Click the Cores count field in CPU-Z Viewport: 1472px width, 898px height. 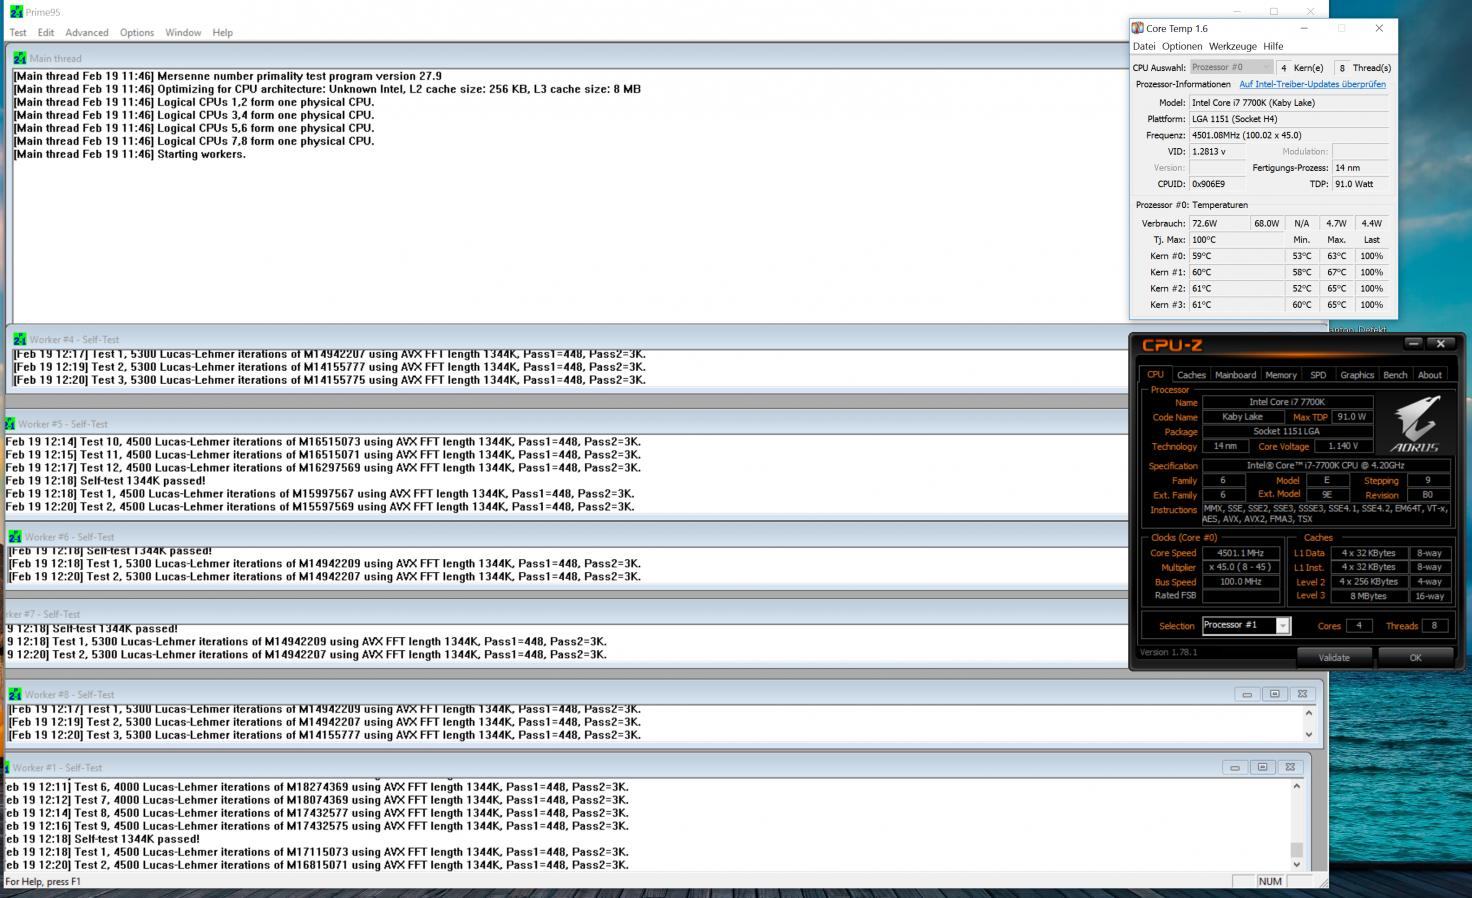(x=1358, y=626)
